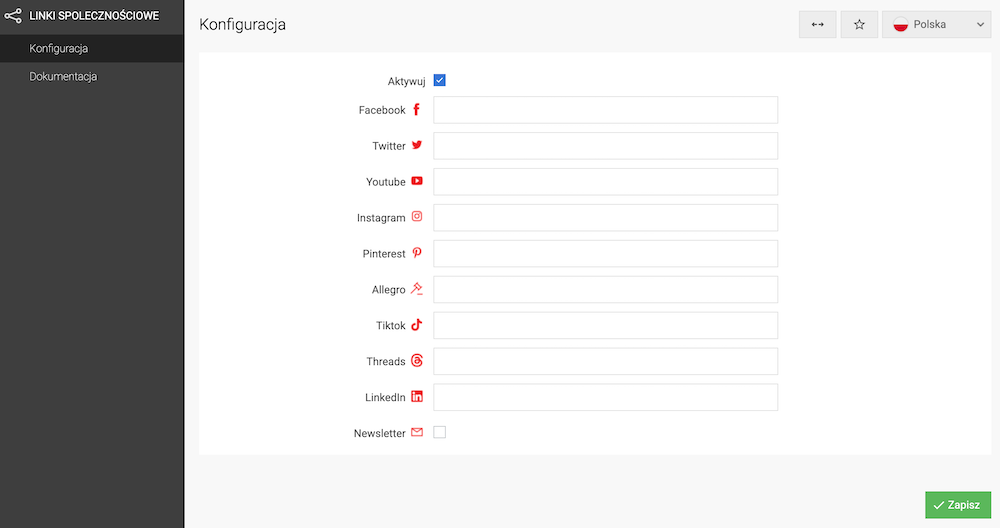This screenshot has width=1000, height=528.
Task: Click the Tiktok note icon
Action: (x=417, y=325)
